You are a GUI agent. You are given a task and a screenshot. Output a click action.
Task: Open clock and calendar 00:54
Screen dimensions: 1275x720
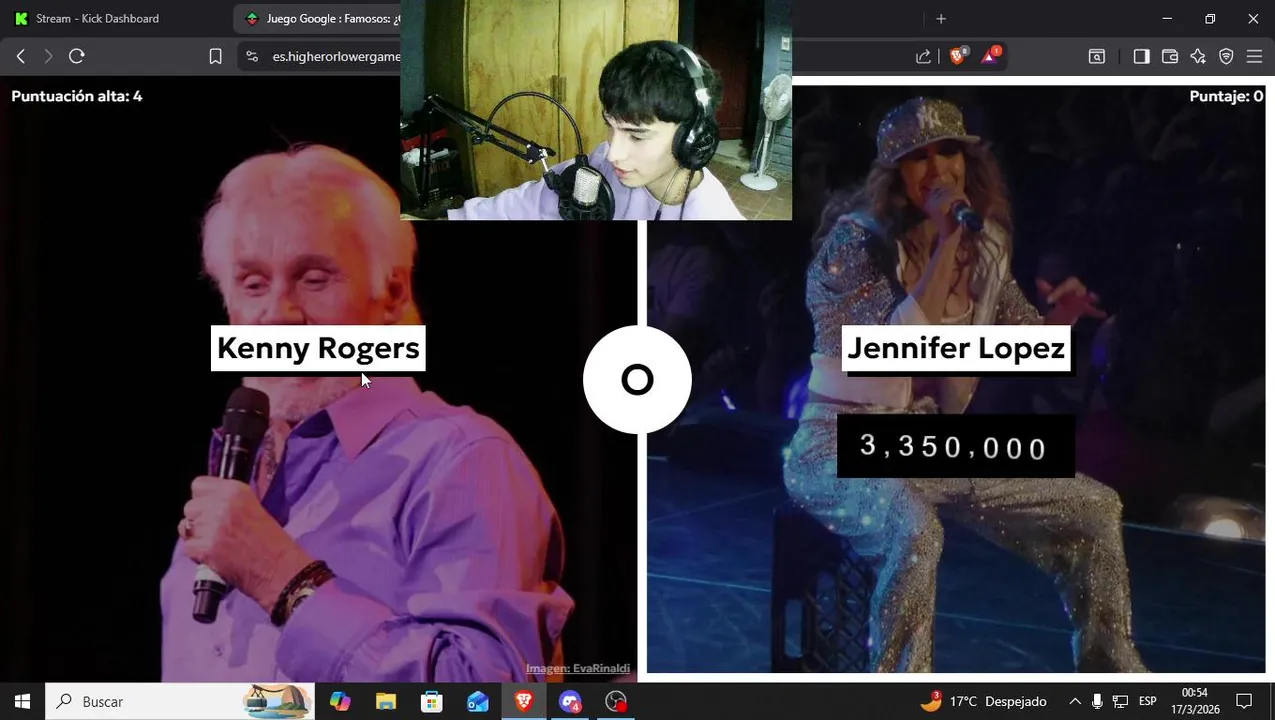1195,701
